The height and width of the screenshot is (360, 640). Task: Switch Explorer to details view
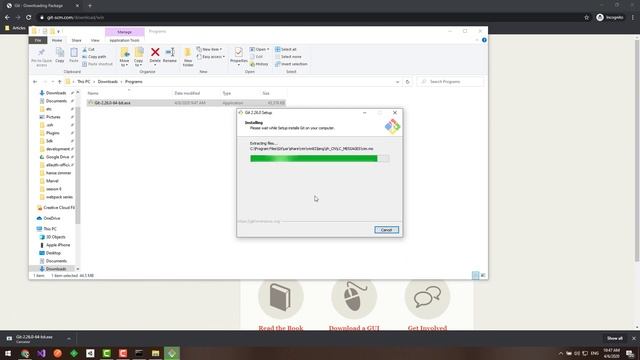[476, 276]
